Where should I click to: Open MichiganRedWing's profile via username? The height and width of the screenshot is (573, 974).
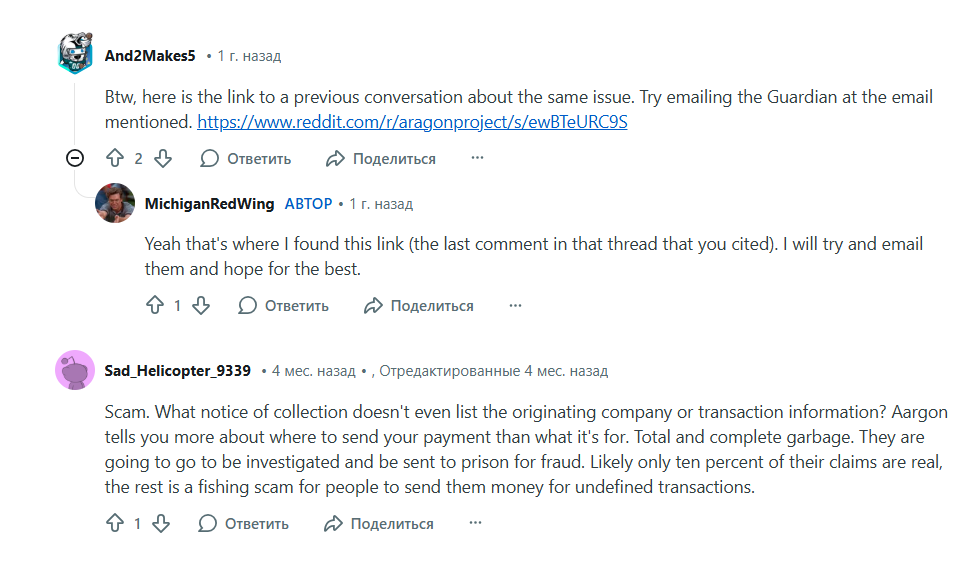tap(209, 203)
